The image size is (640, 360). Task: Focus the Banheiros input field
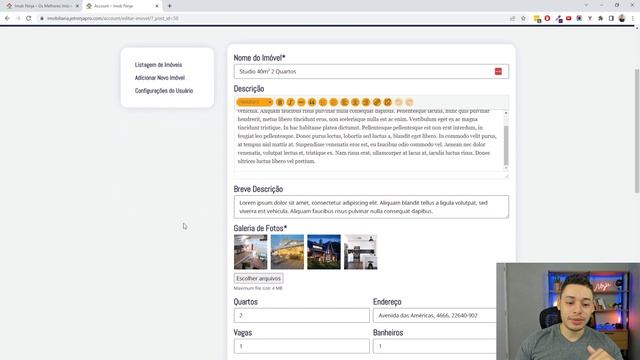click(435, 346)
